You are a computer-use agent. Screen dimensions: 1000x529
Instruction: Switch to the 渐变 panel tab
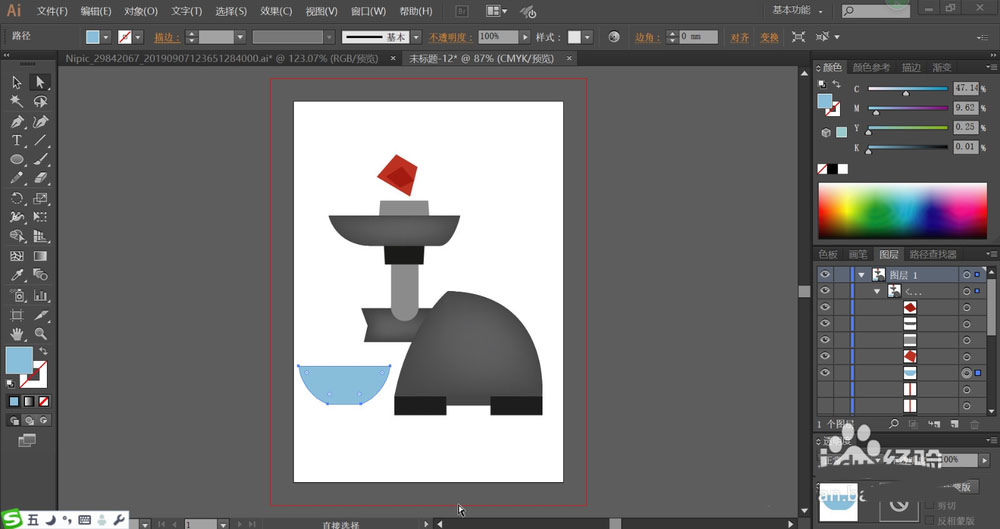(x=941, y=67)
